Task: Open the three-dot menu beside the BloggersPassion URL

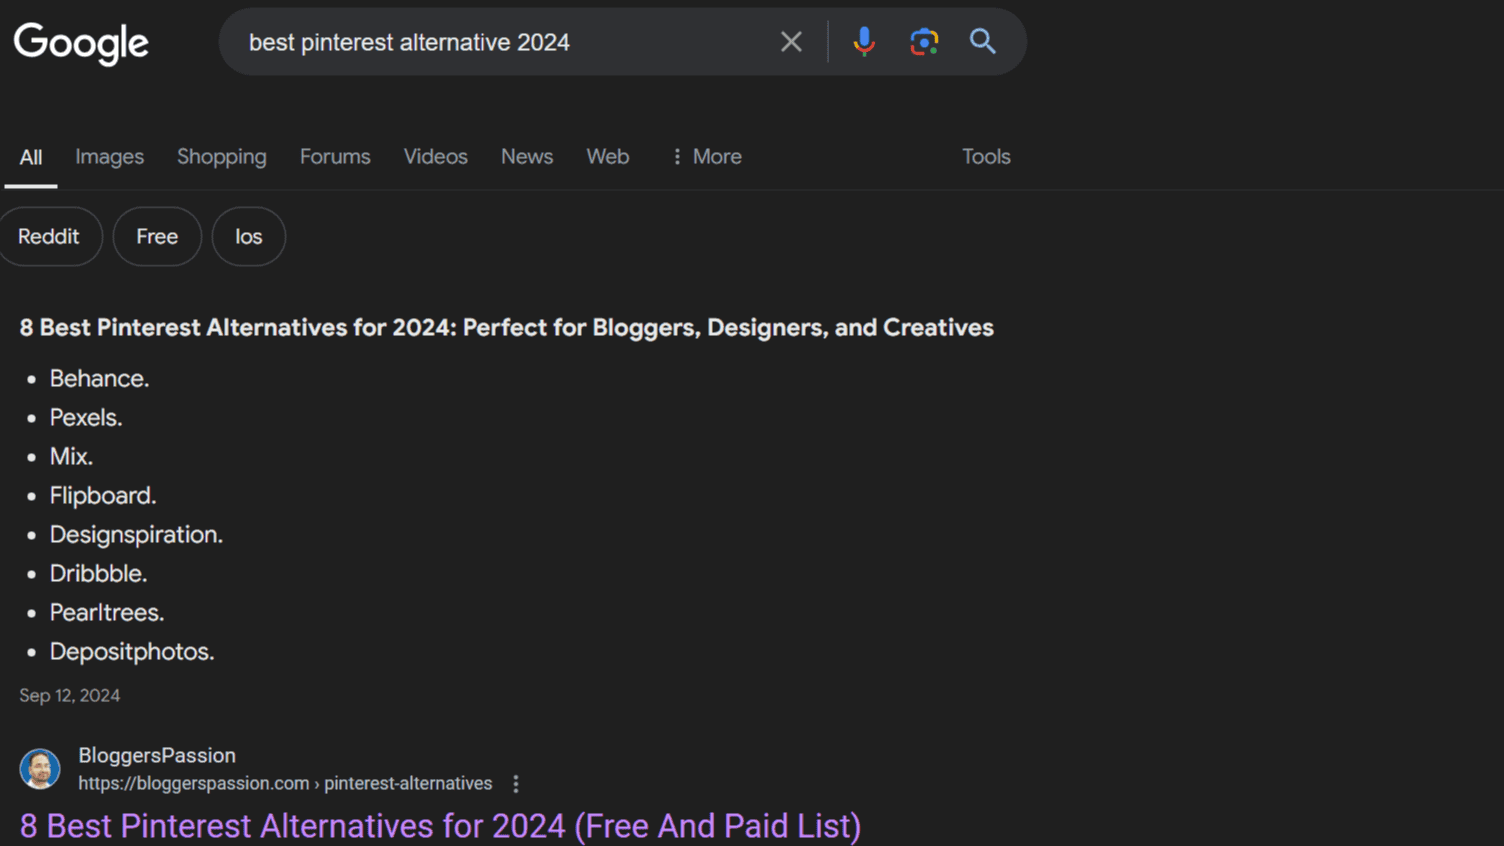Action: coord(515,784)
